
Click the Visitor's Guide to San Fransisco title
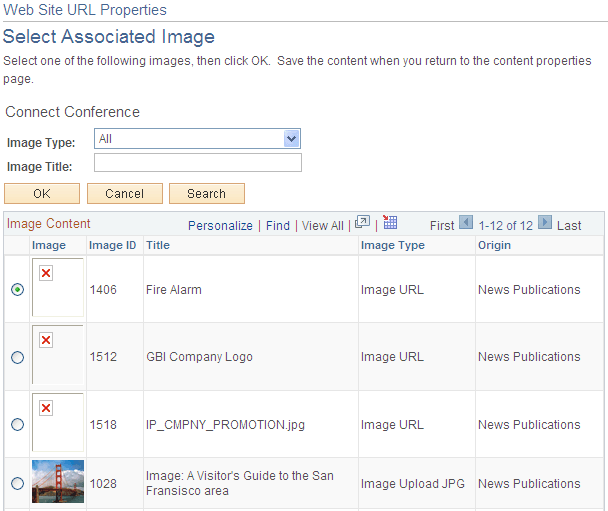[x=240, y=483]
